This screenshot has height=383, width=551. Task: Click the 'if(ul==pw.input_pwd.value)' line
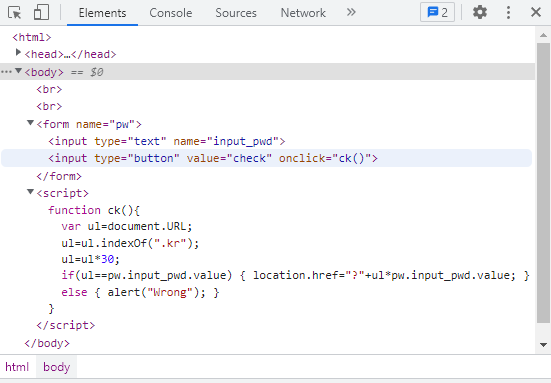pos(295,275)
